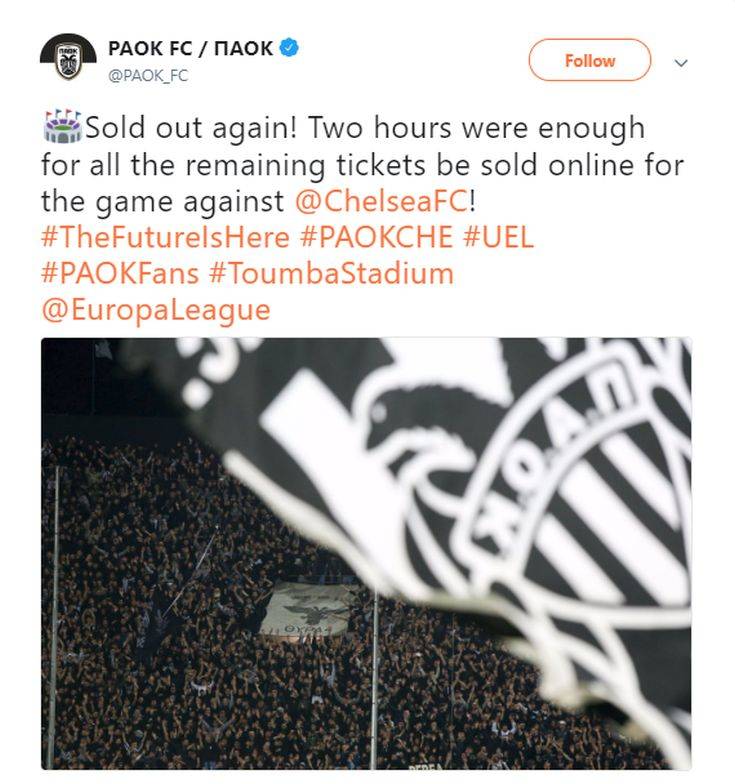
Task: Click the @PAOK_FC handle
Action: (x=147, y=75)
